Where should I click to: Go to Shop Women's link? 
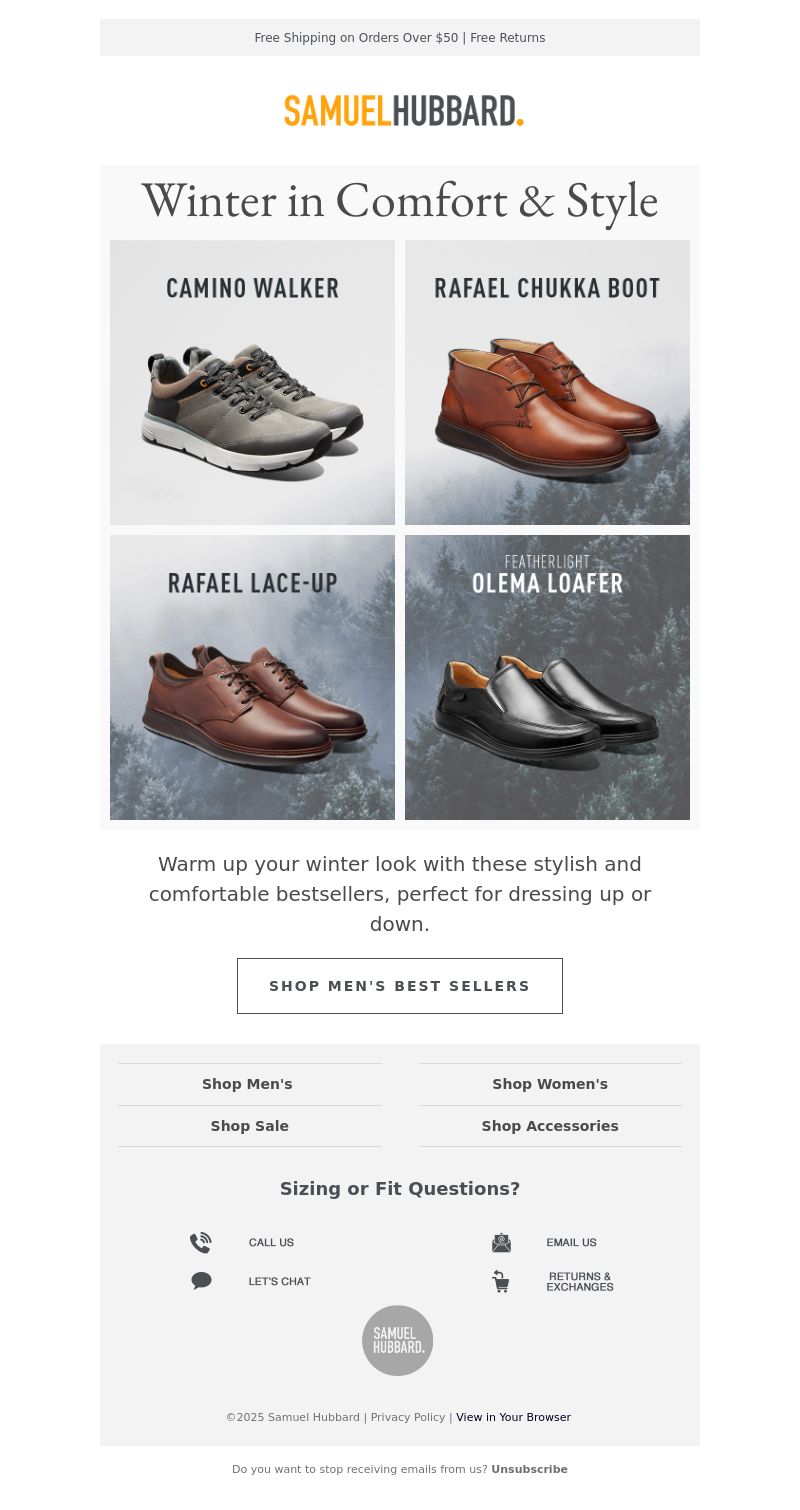(x=550, y=1084)
